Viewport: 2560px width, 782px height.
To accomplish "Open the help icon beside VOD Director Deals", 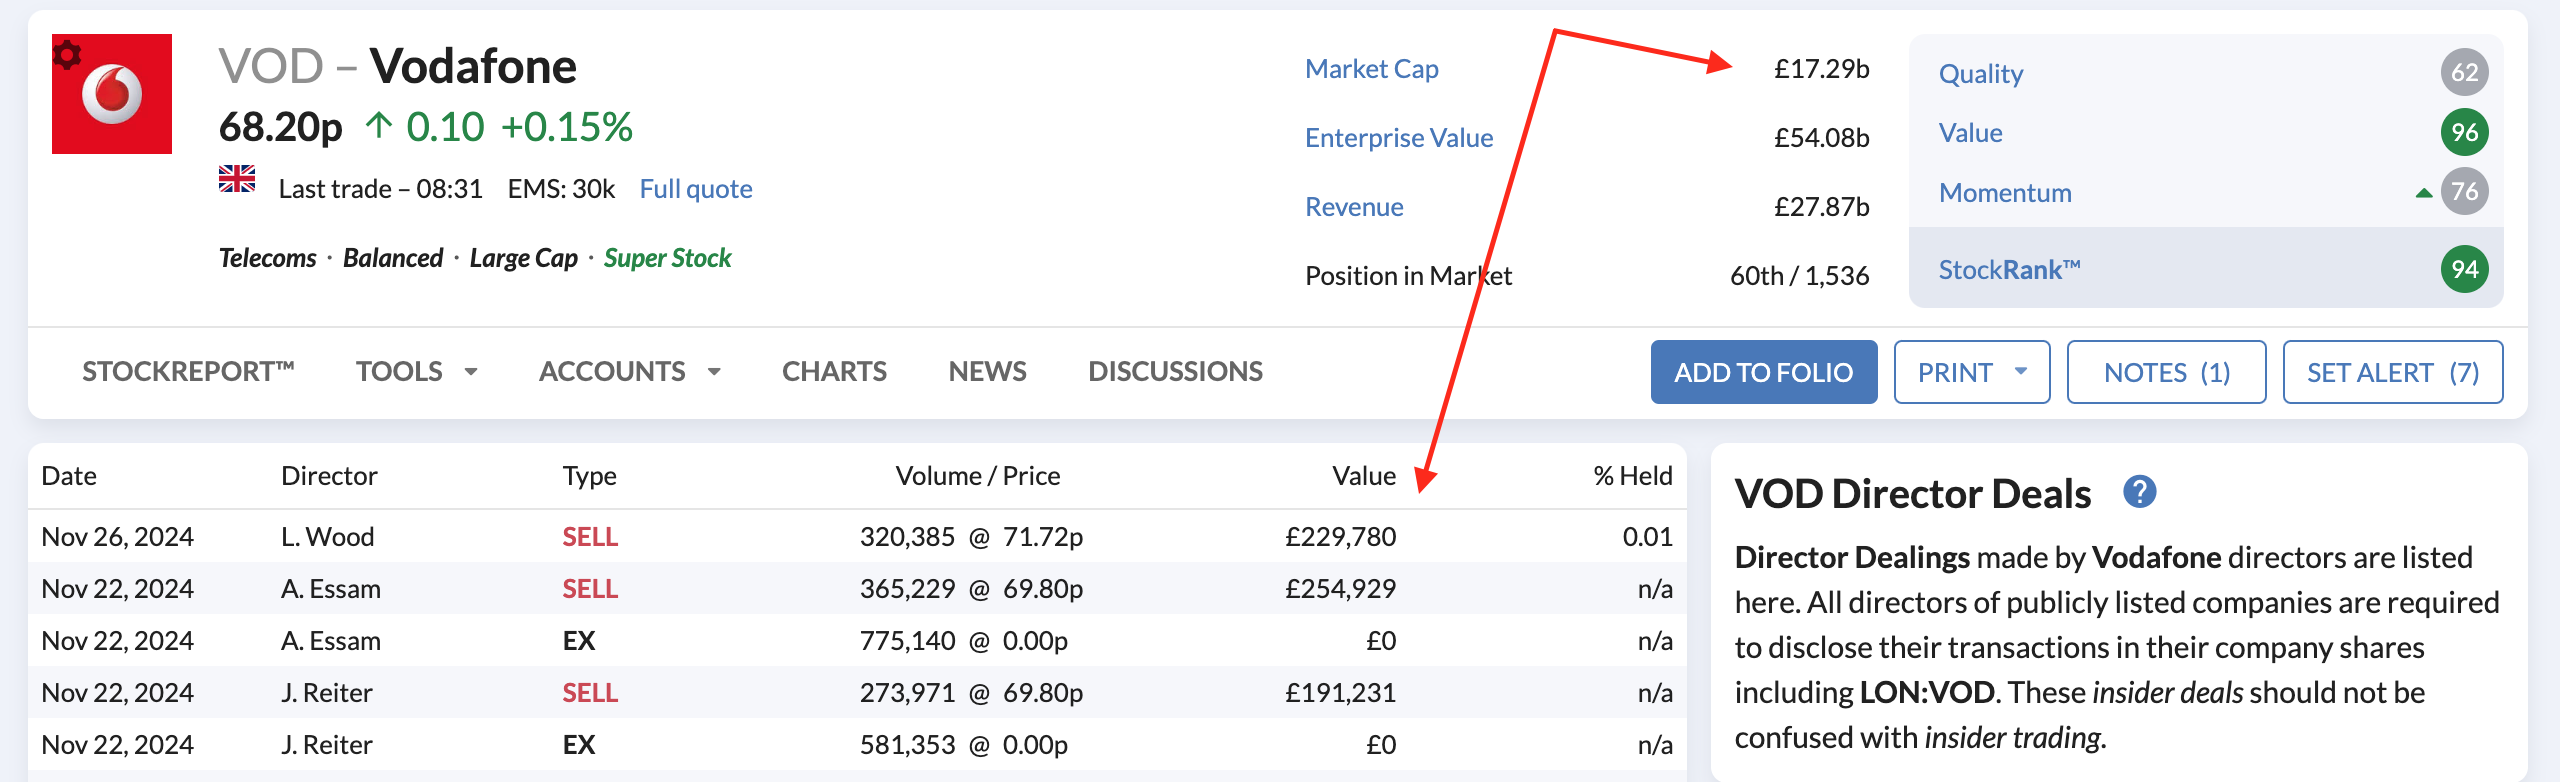I will point(2140,492).
